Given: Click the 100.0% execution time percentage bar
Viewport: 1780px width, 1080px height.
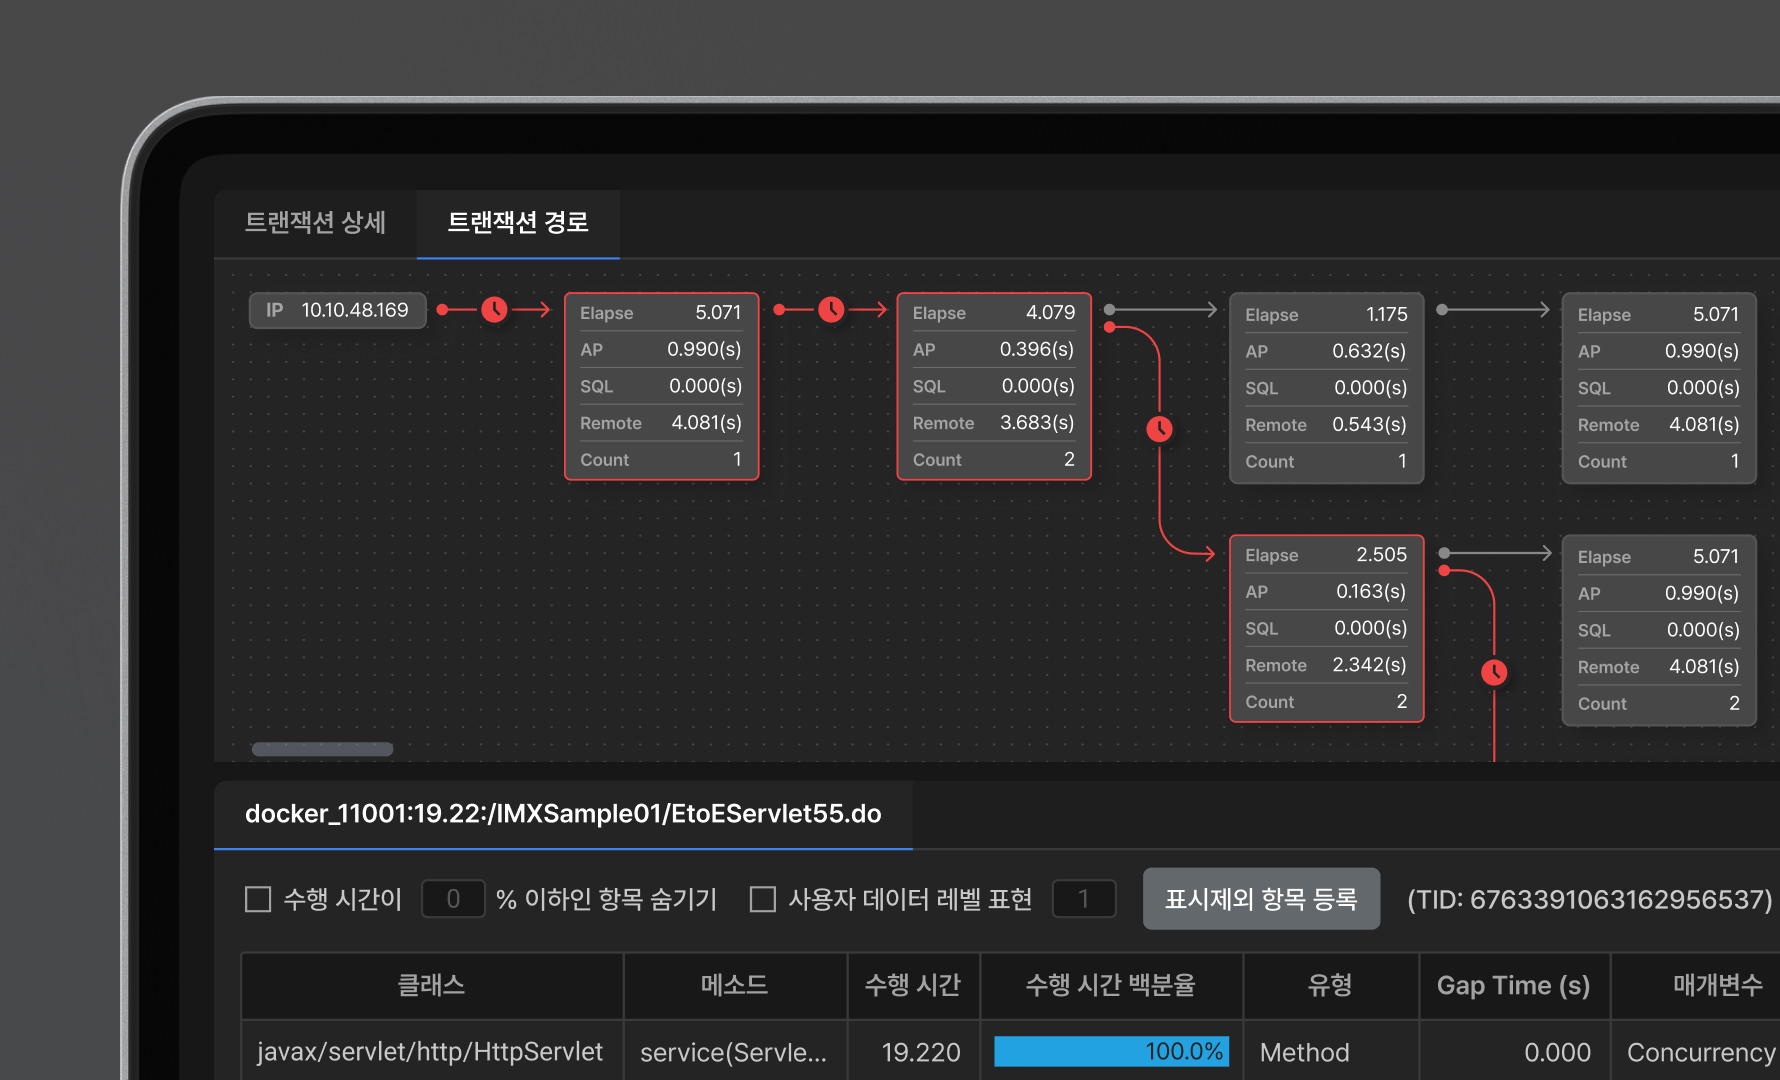Looking at the screenshot, I should tap(1111, 1052).
